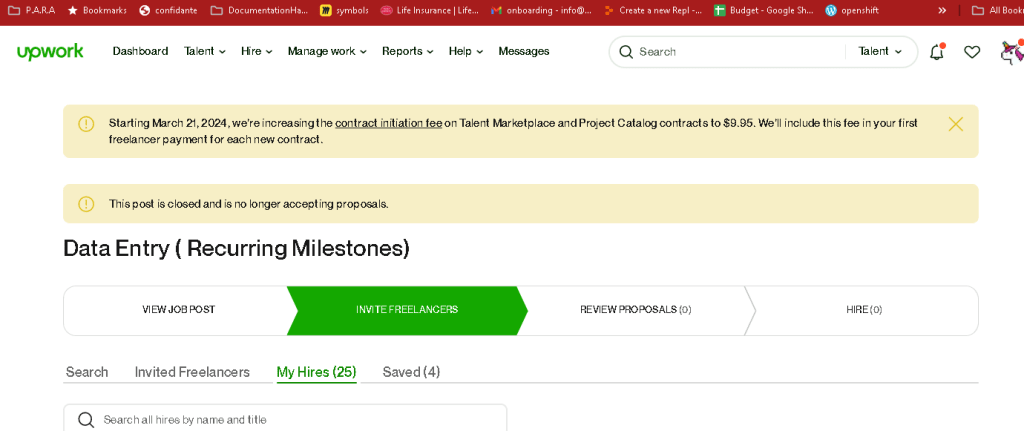Expand the Hire menu

click(256, 52)
